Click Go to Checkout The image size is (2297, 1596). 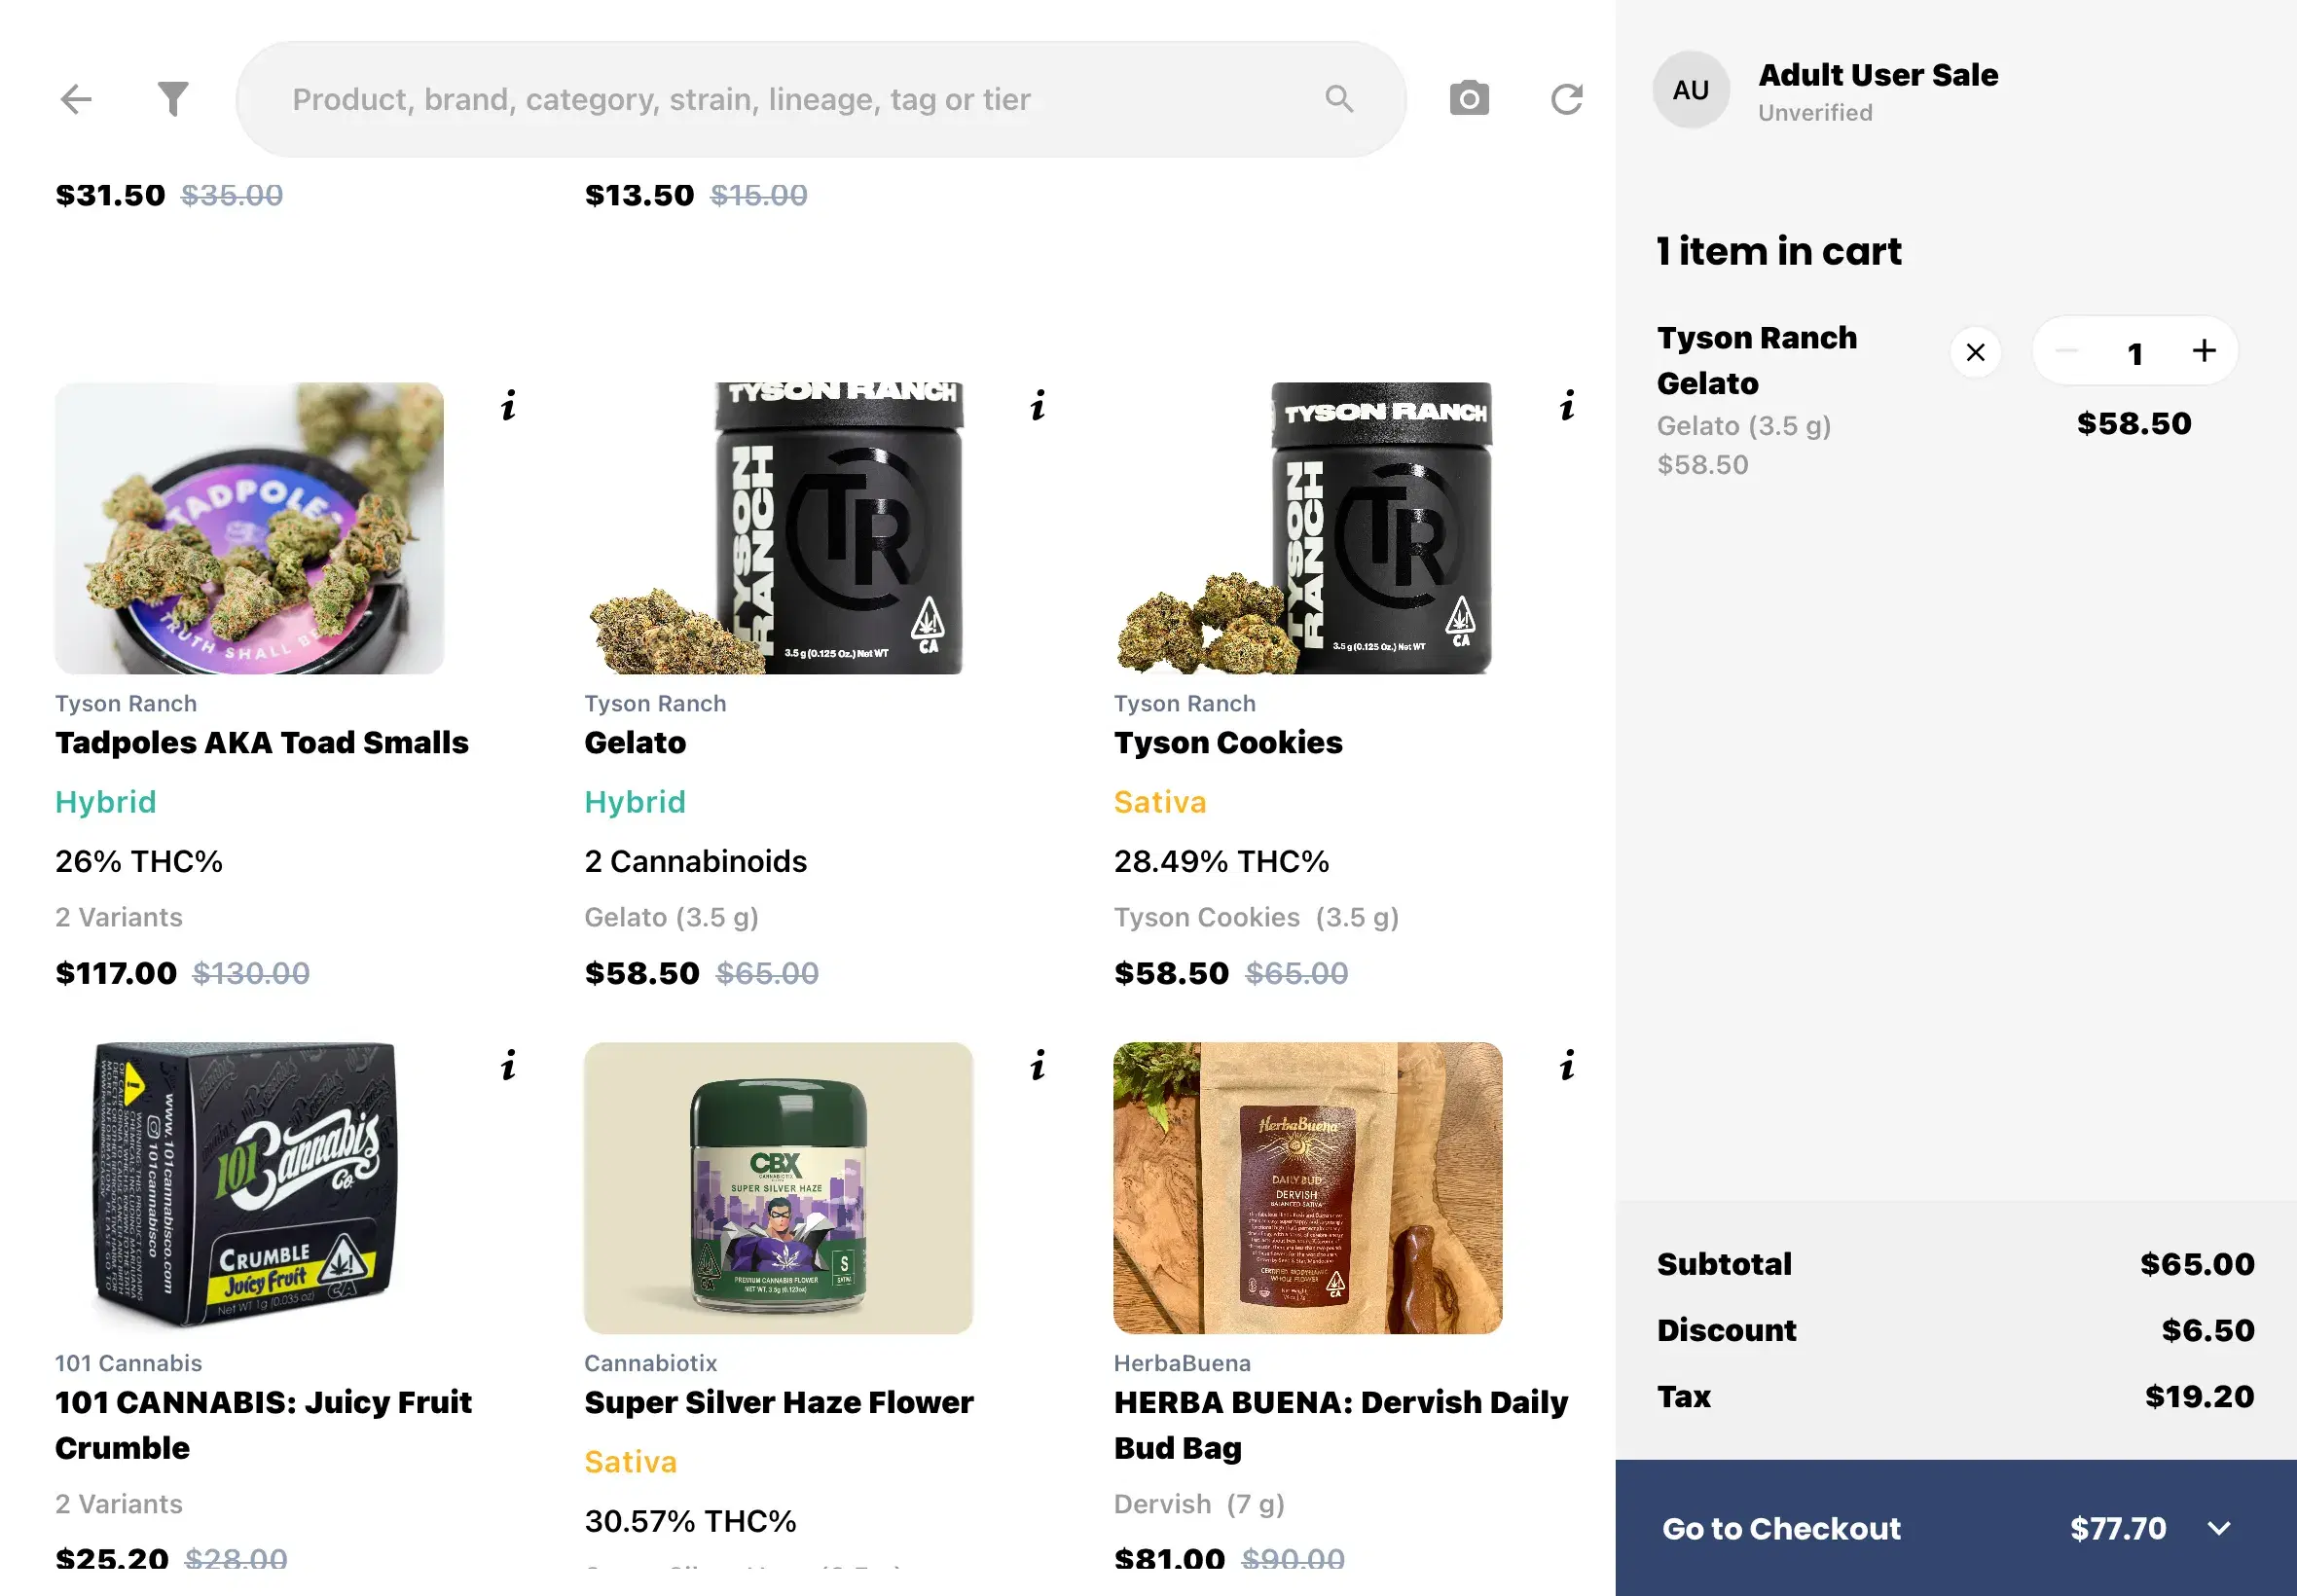[1779, 1529]
